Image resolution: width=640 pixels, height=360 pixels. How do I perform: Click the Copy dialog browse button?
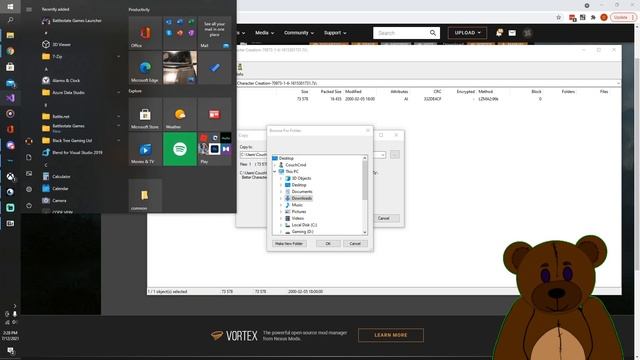click(x=395, y=155)
